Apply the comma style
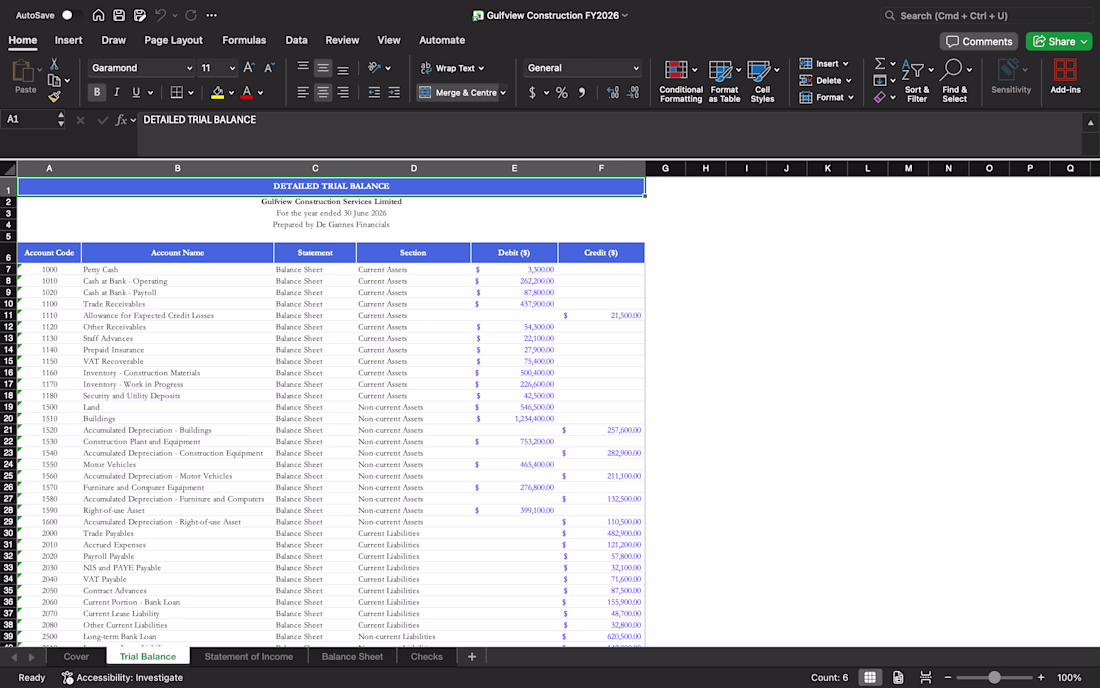Image resolution: width=1100 pixels, height=688 pixels. pyautogui.click(x=582, y=93)
